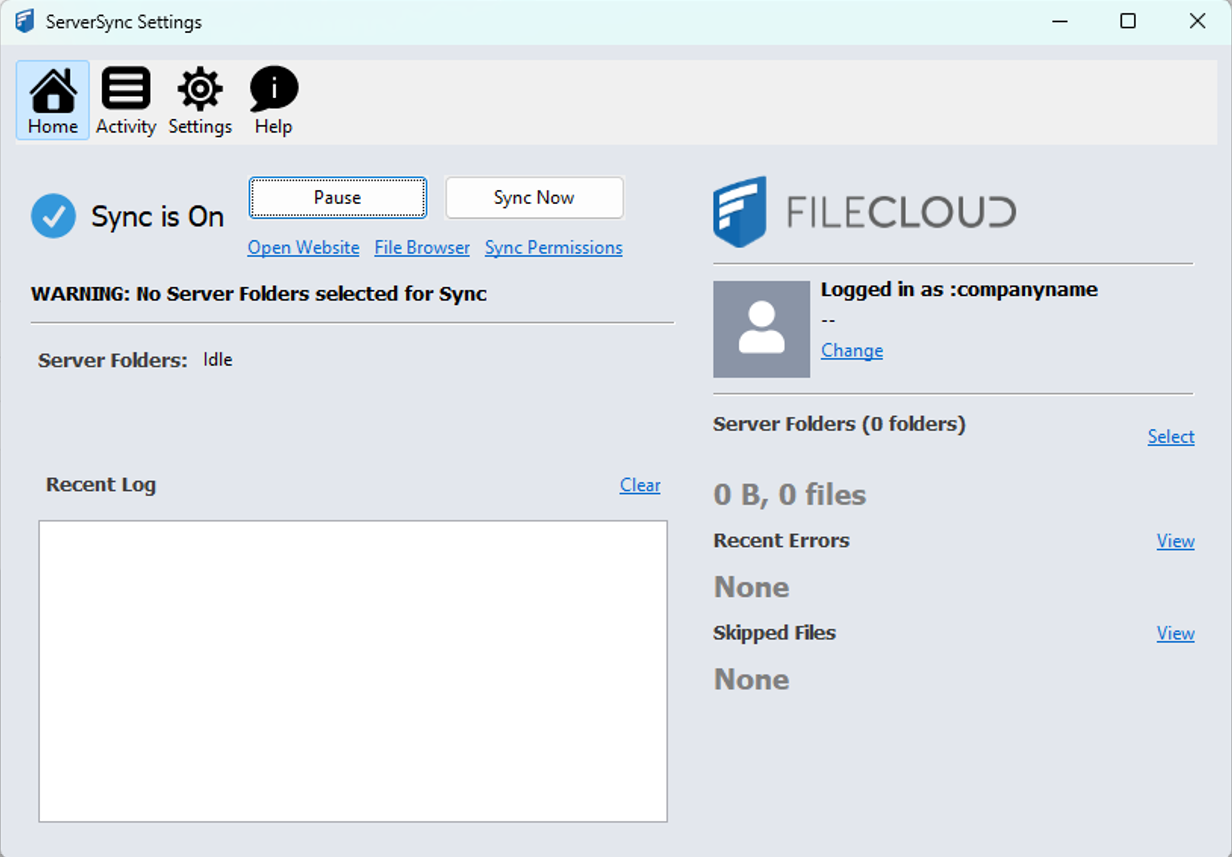The height and width of the screenshot is (857, 1232).
Task: Select server folders to sync
Action: coord(1171,437)
